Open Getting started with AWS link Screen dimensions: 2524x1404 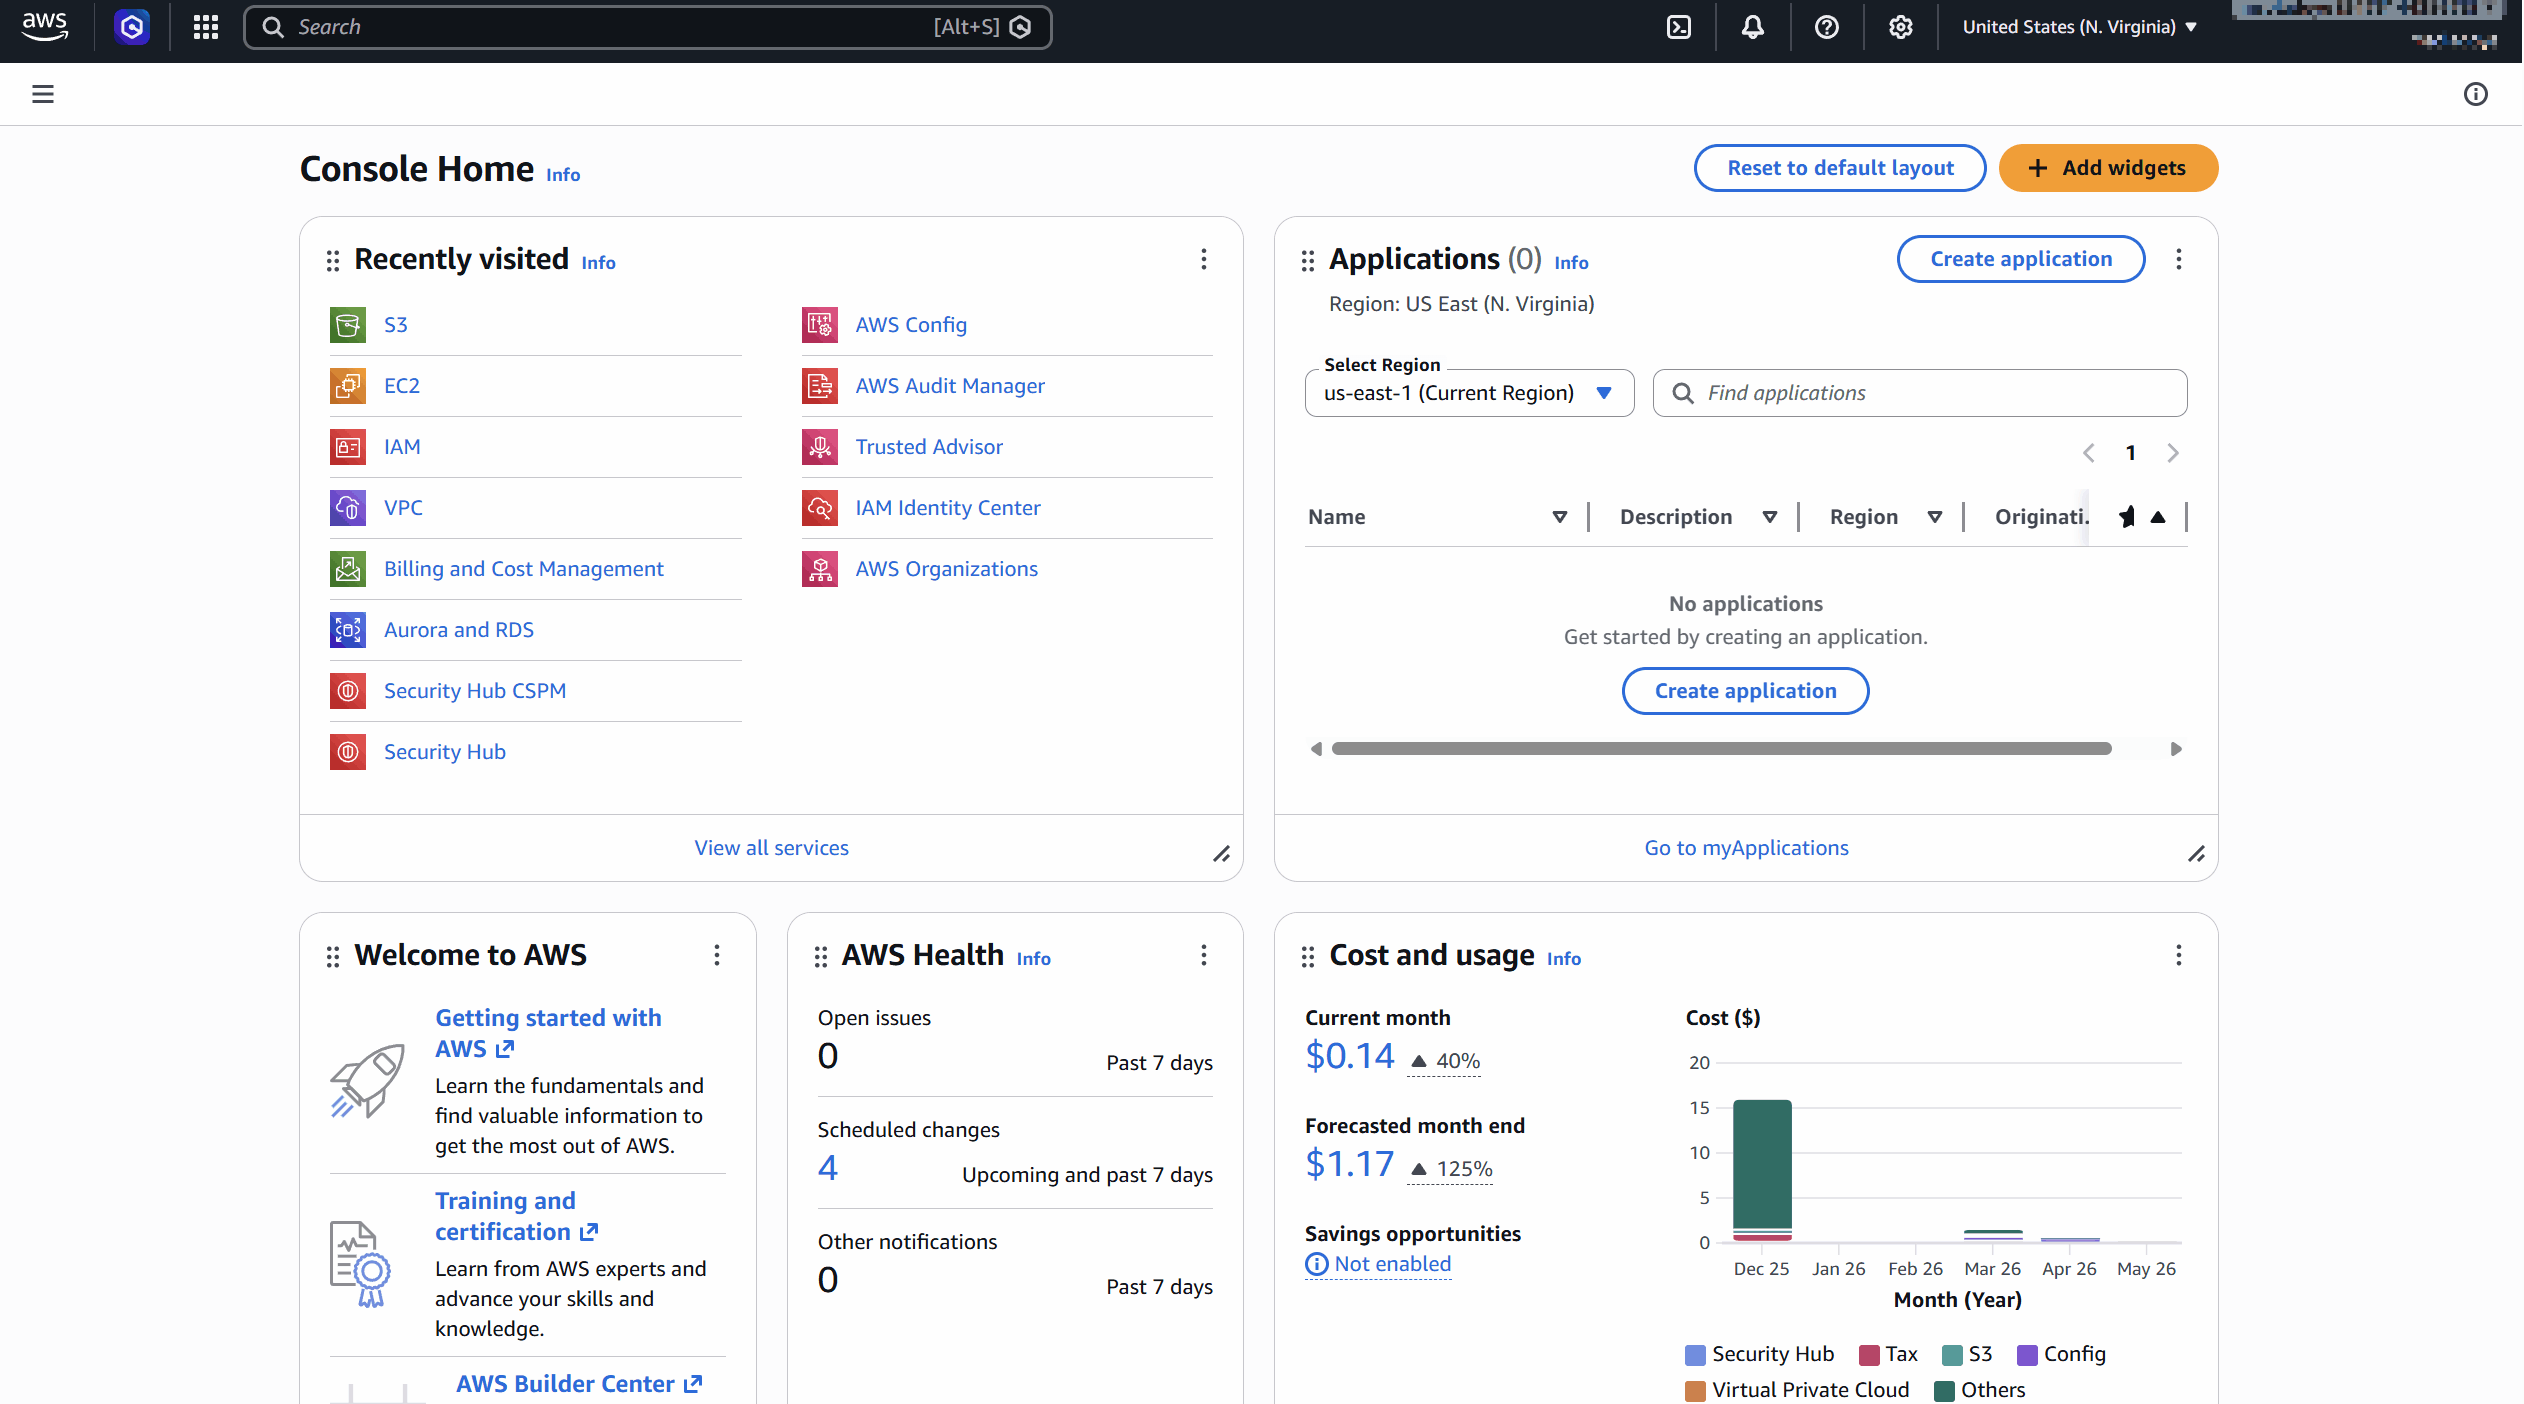548,1033
